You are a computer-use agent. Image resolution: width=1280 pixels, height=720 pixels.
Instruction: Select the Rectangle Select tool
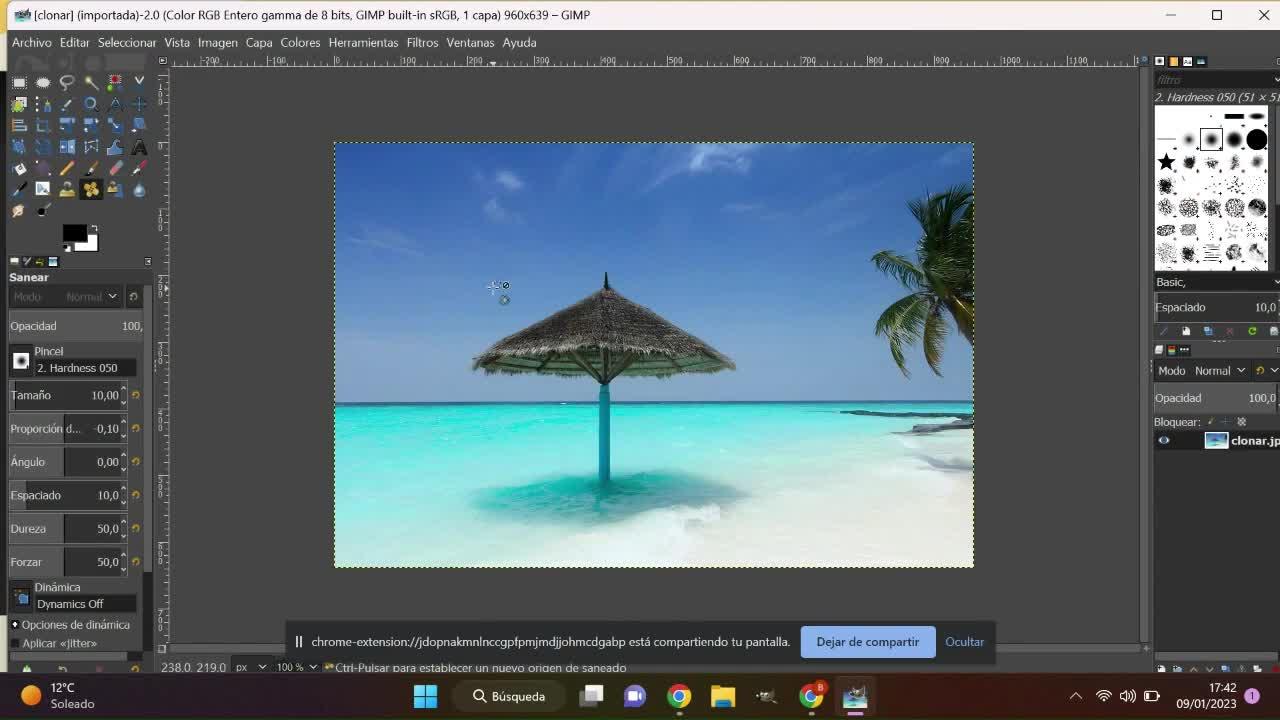(19, 82)
